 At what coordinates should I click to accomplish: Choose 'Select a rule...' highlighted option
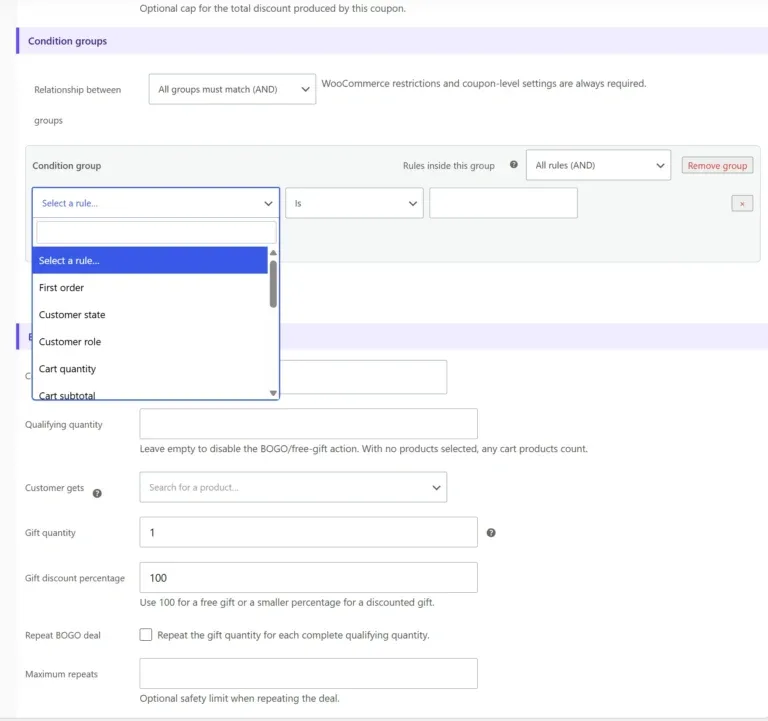(x=150, y=261)
